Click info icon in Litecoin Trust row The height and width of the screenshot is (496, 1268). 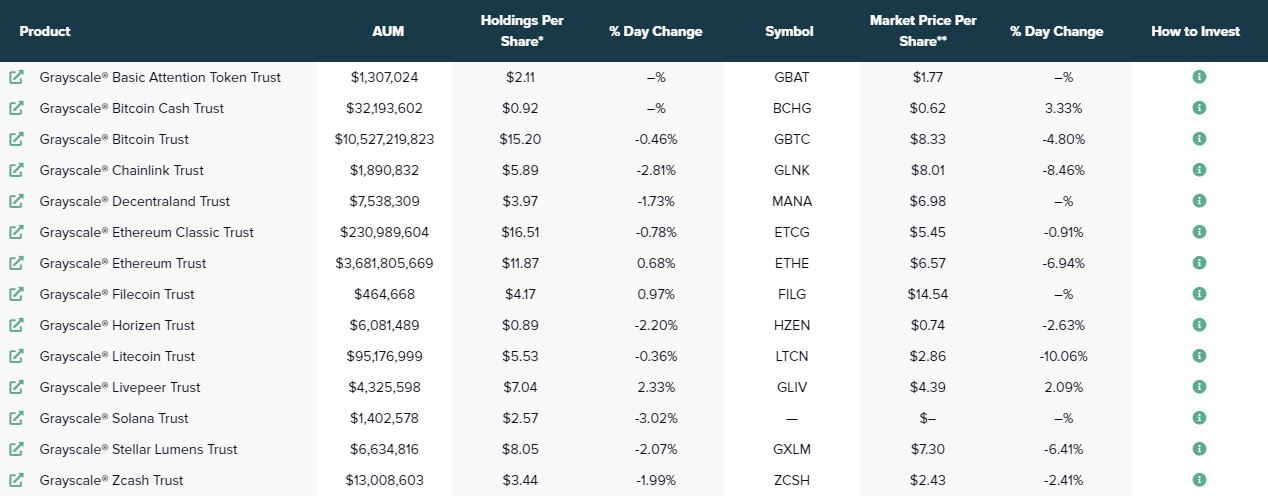pos(1199,356)
